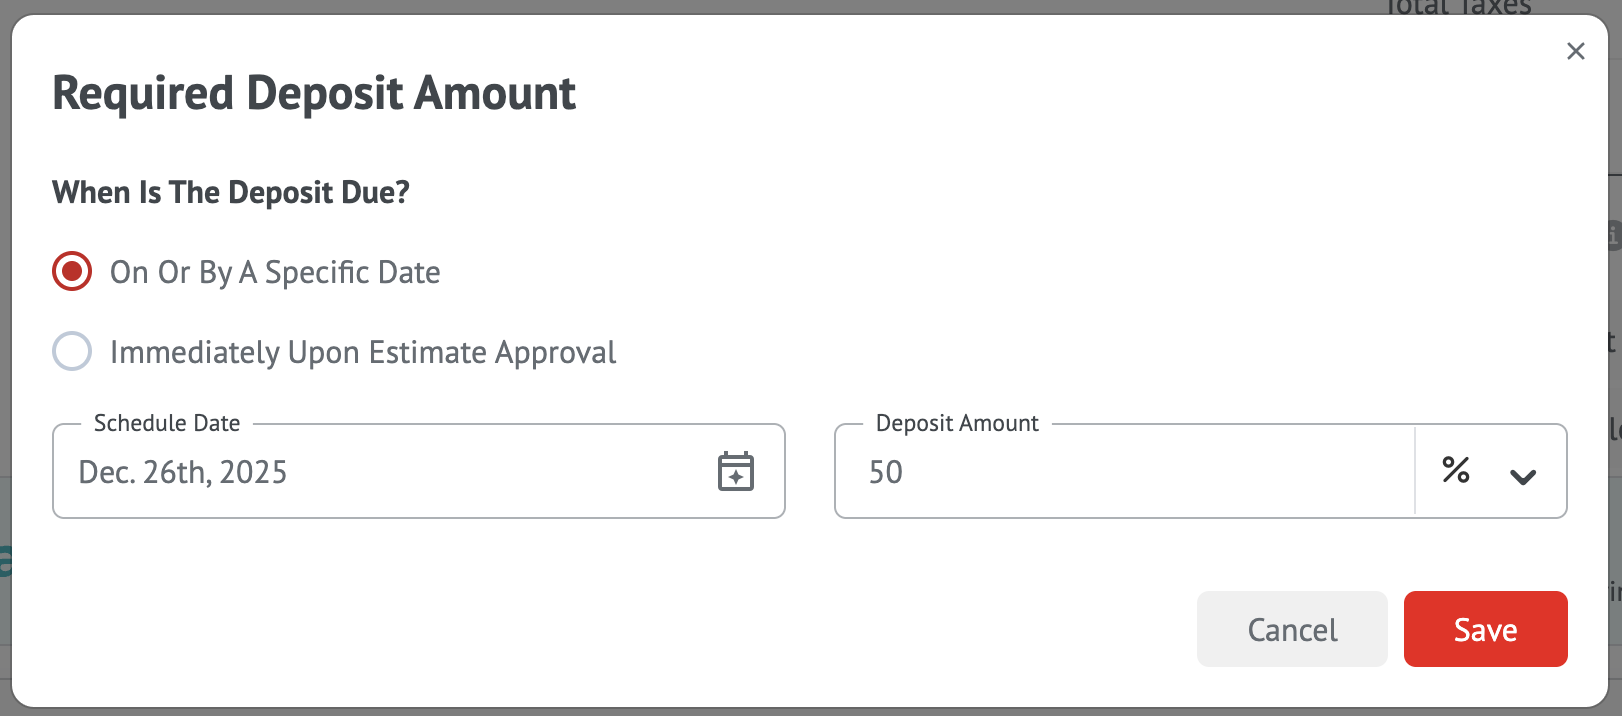1622x716 pixels.
Task: Expand the deposit unit chevron arrow
Action: click(1523, 477)
